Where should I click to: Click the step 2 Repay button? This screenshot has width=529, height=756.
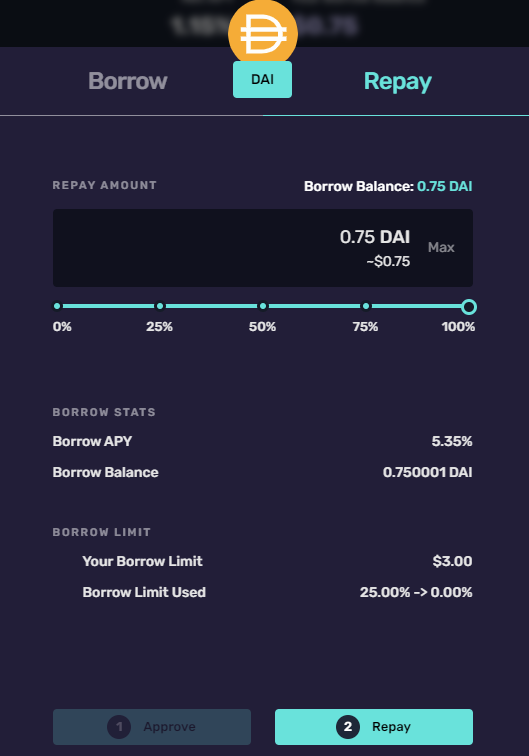374,727
